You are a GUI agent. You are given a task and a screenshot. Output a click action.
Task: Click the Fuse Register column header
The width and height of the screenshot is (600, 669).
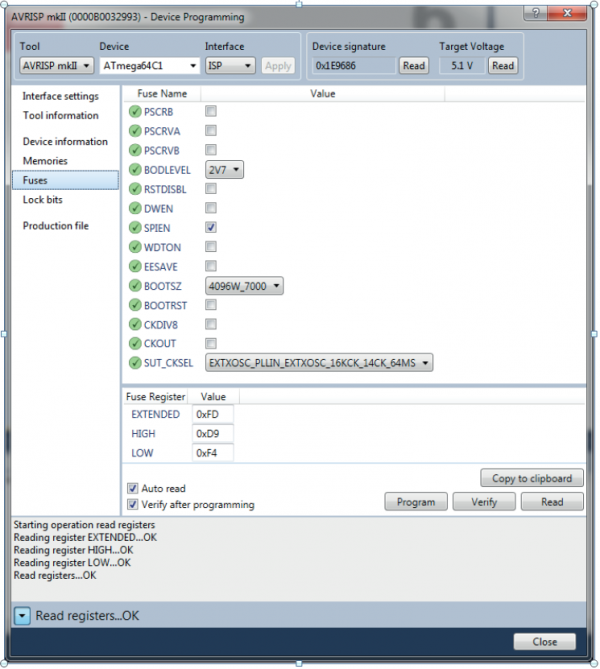coord(156,397)
